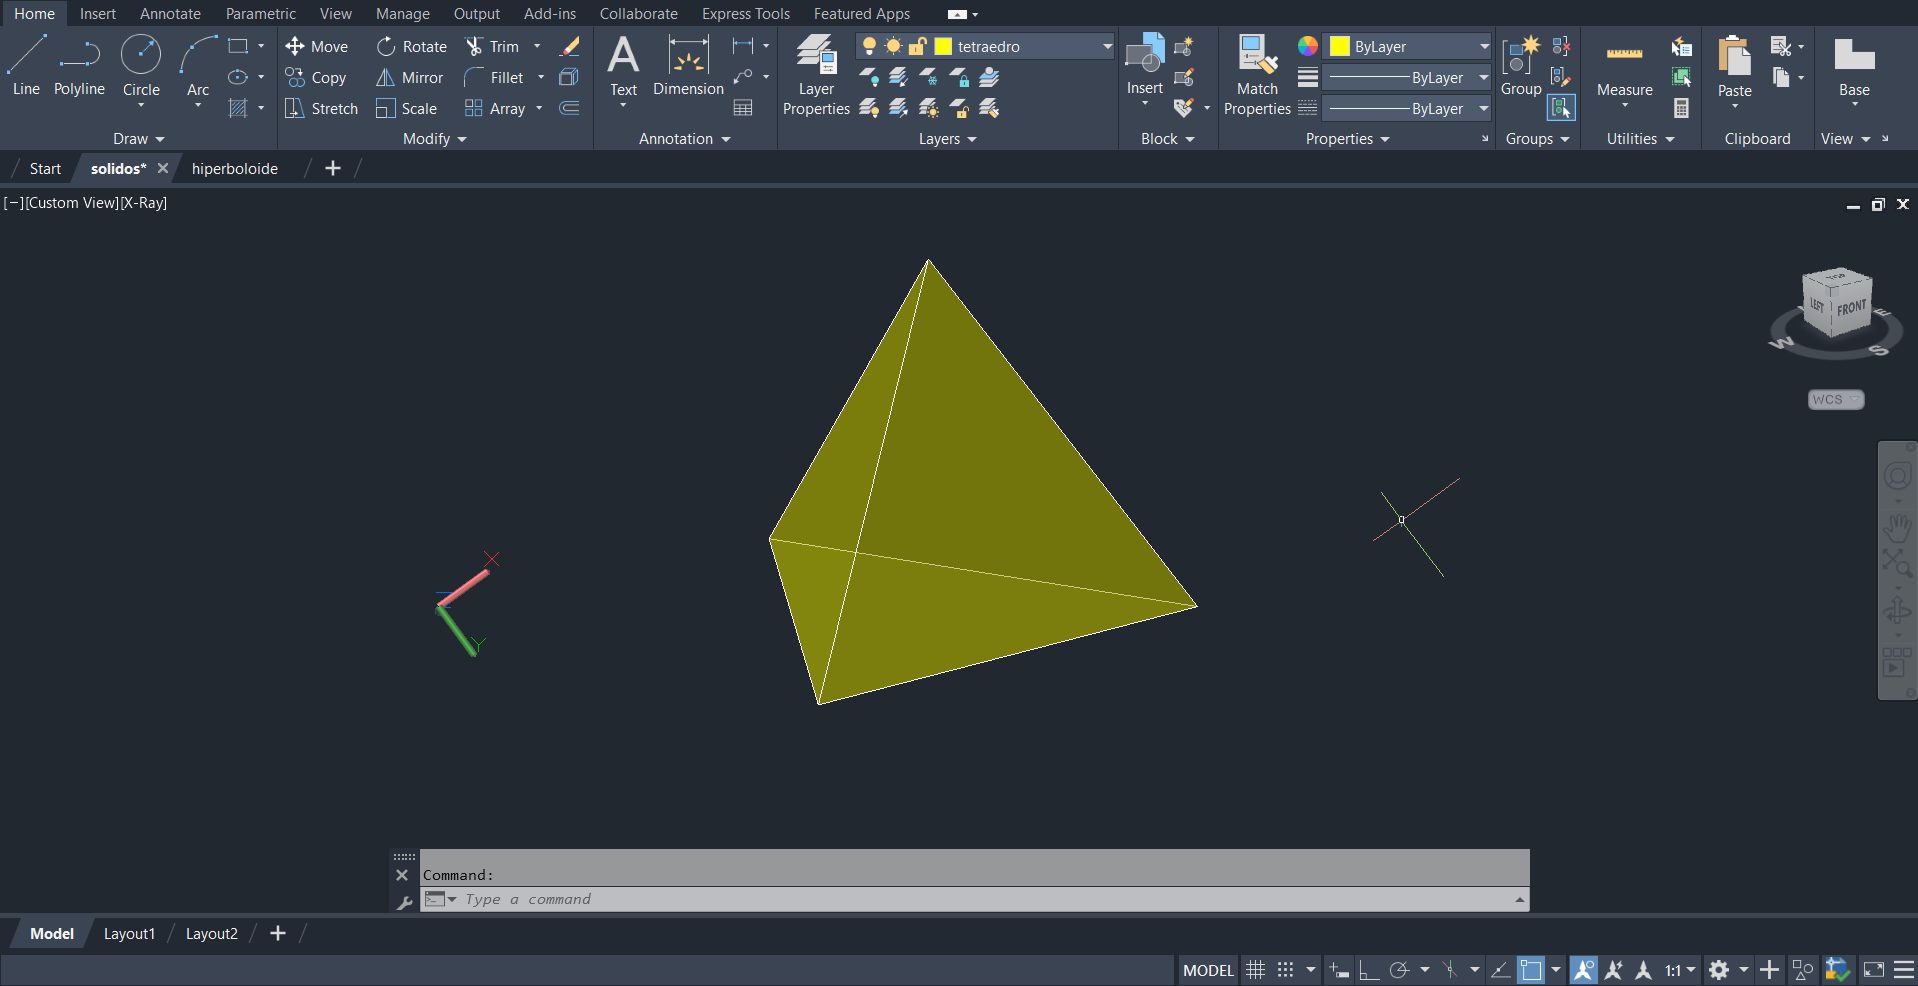Image resolution: width=1918 pixels, height=986 pixels.
Task: Open Layer Properties manager
Action: (816, 75)
